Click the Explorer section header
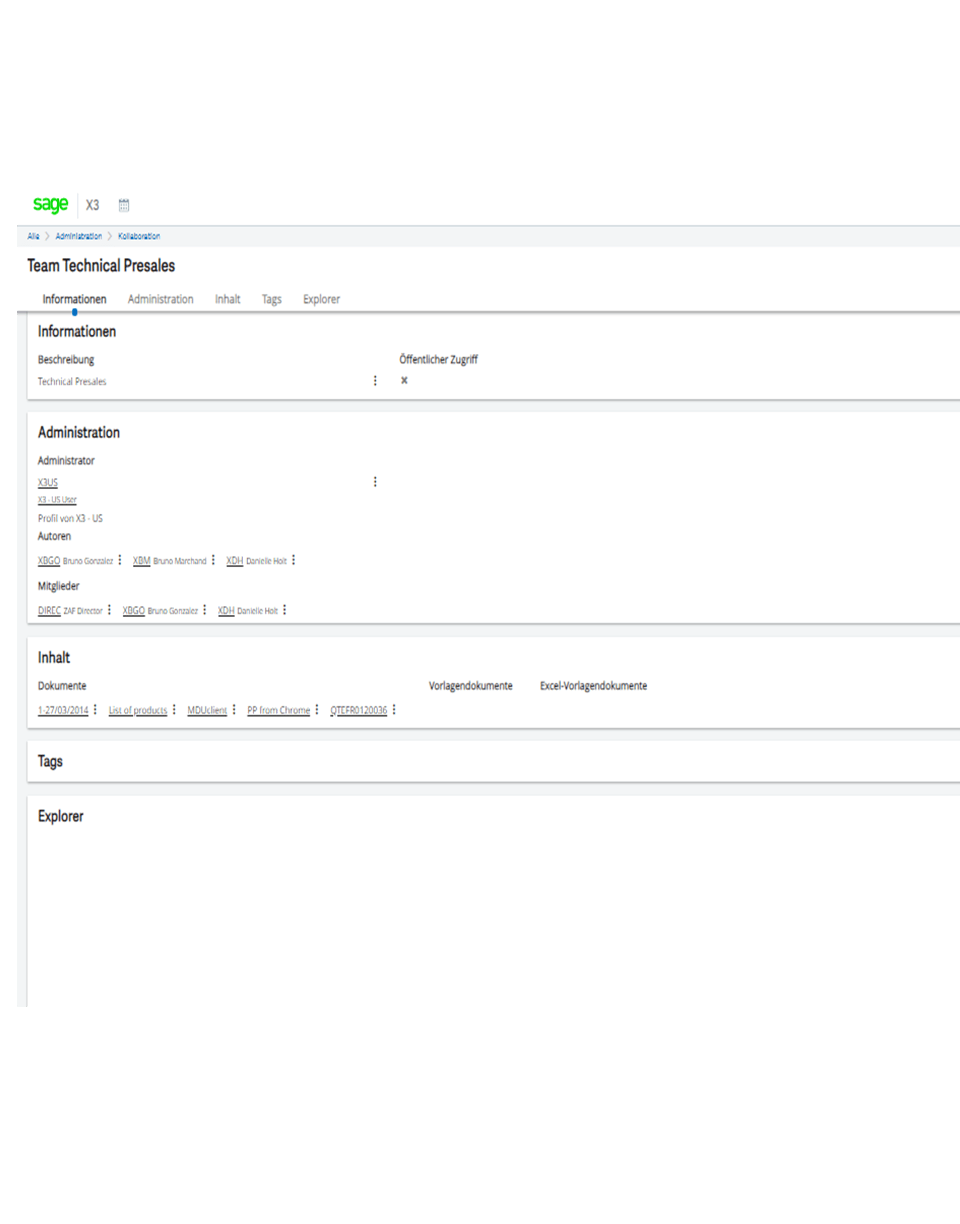The image size is (960, 1224). tap(60, 817)
